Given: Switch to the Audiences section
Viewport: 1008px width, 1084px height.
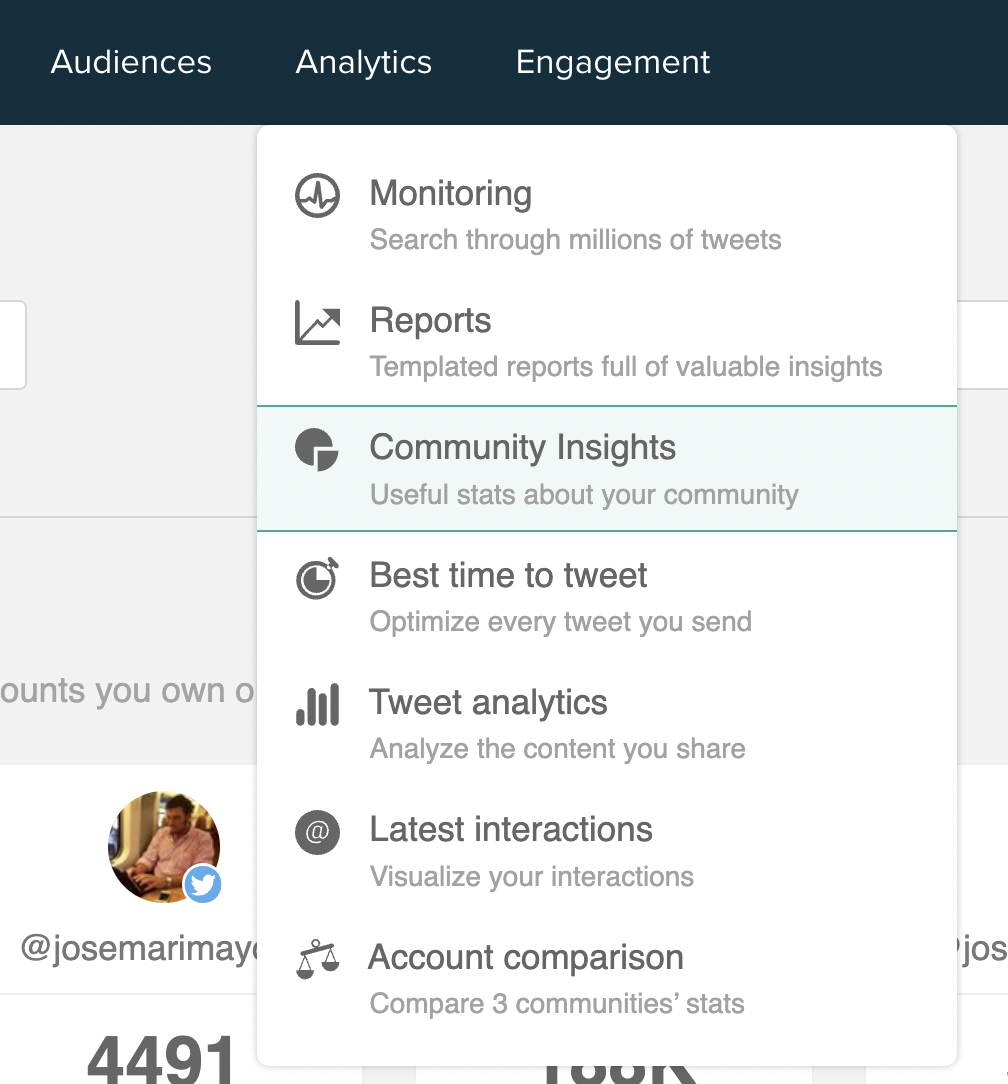Looking at the screenshot, I should pyautogui.click(x=131, y=62).
